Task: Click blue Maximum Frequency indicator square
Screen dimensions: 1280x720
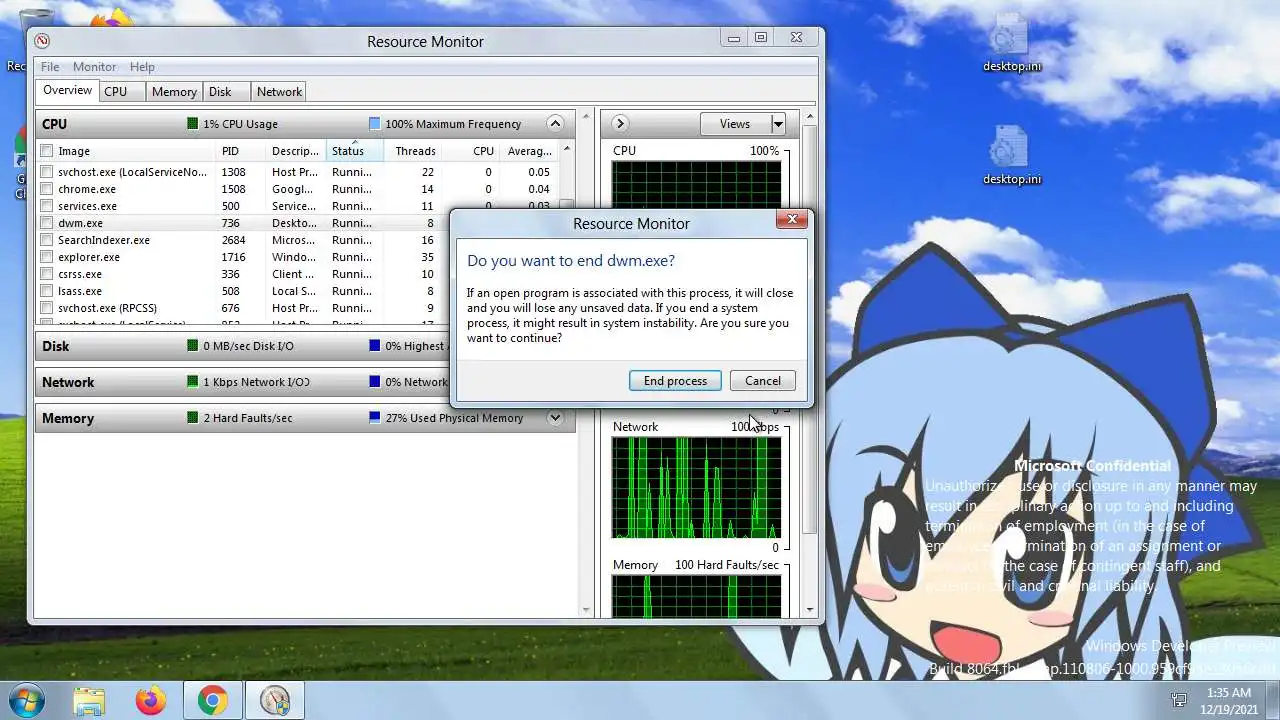Action: tap(375, 124)
